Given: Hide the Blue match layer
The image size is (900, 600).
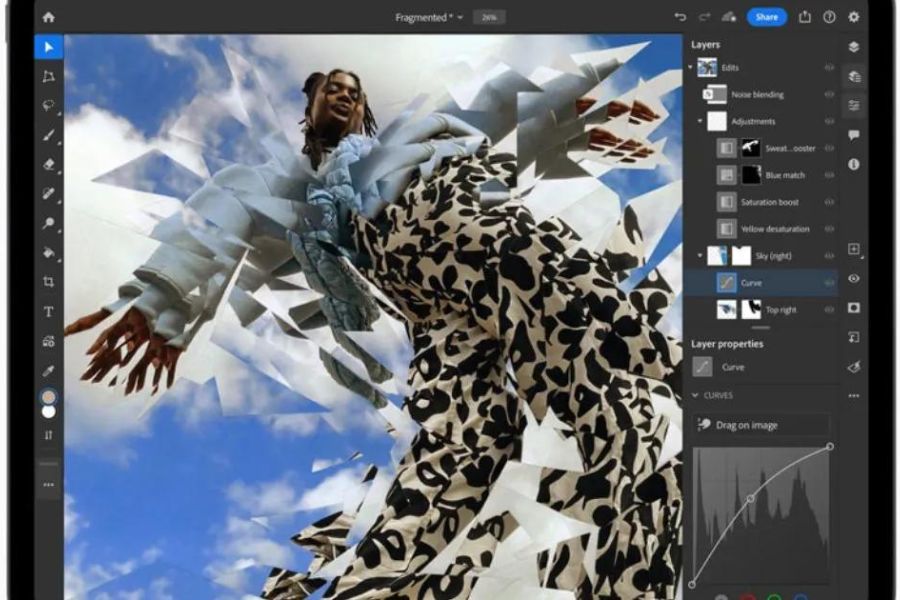Looking at the screenshot, I should click(829, 175).
